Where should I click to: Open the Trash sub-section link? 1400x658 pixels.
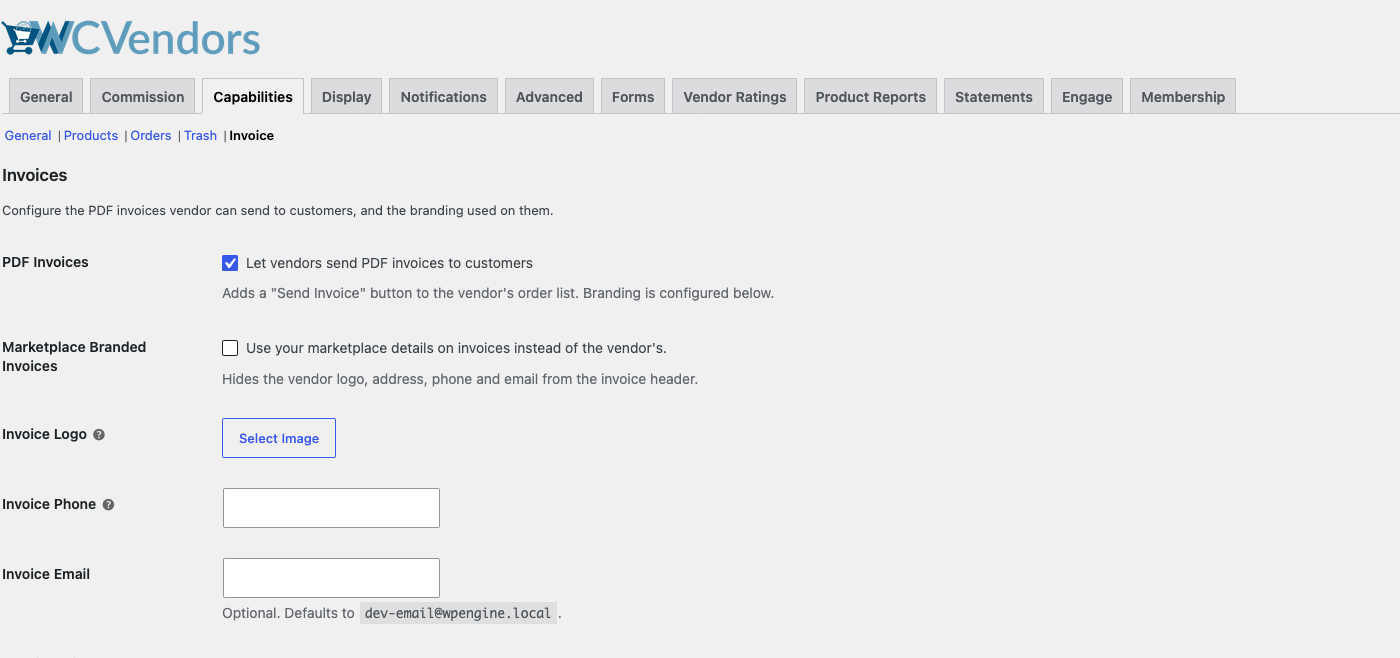(200, 136)
